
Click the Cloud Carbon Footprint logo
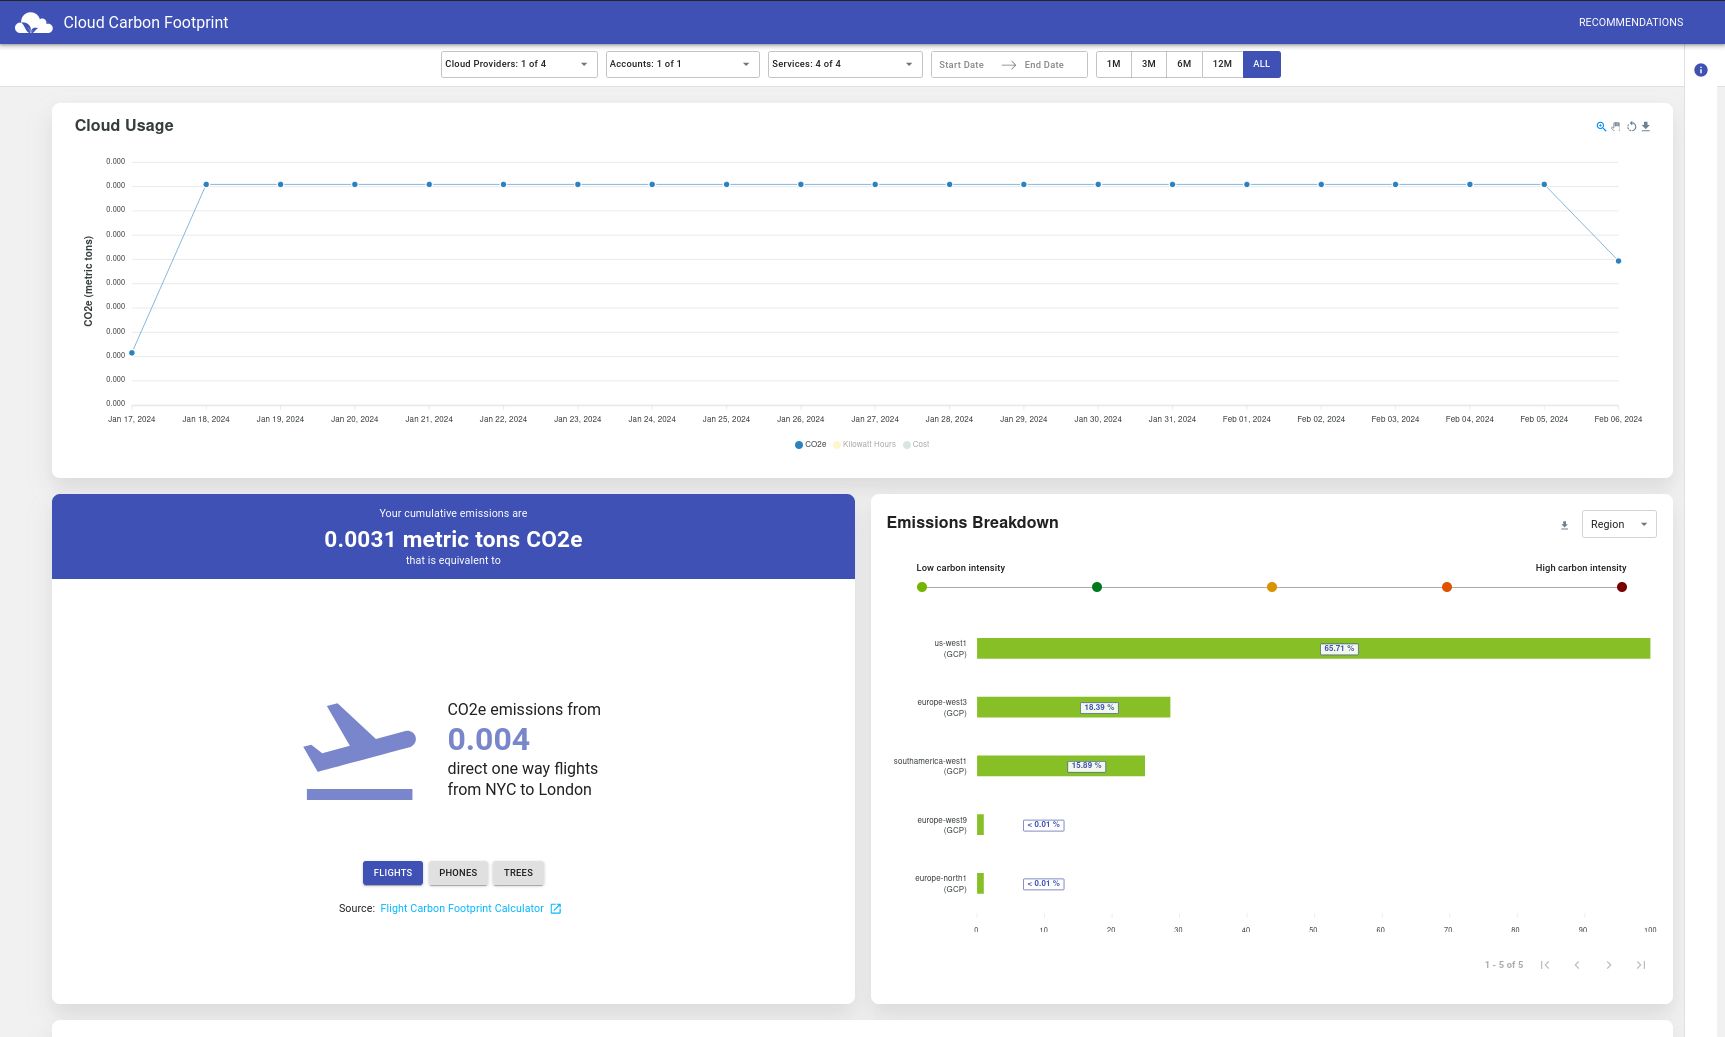click(34, 22)
